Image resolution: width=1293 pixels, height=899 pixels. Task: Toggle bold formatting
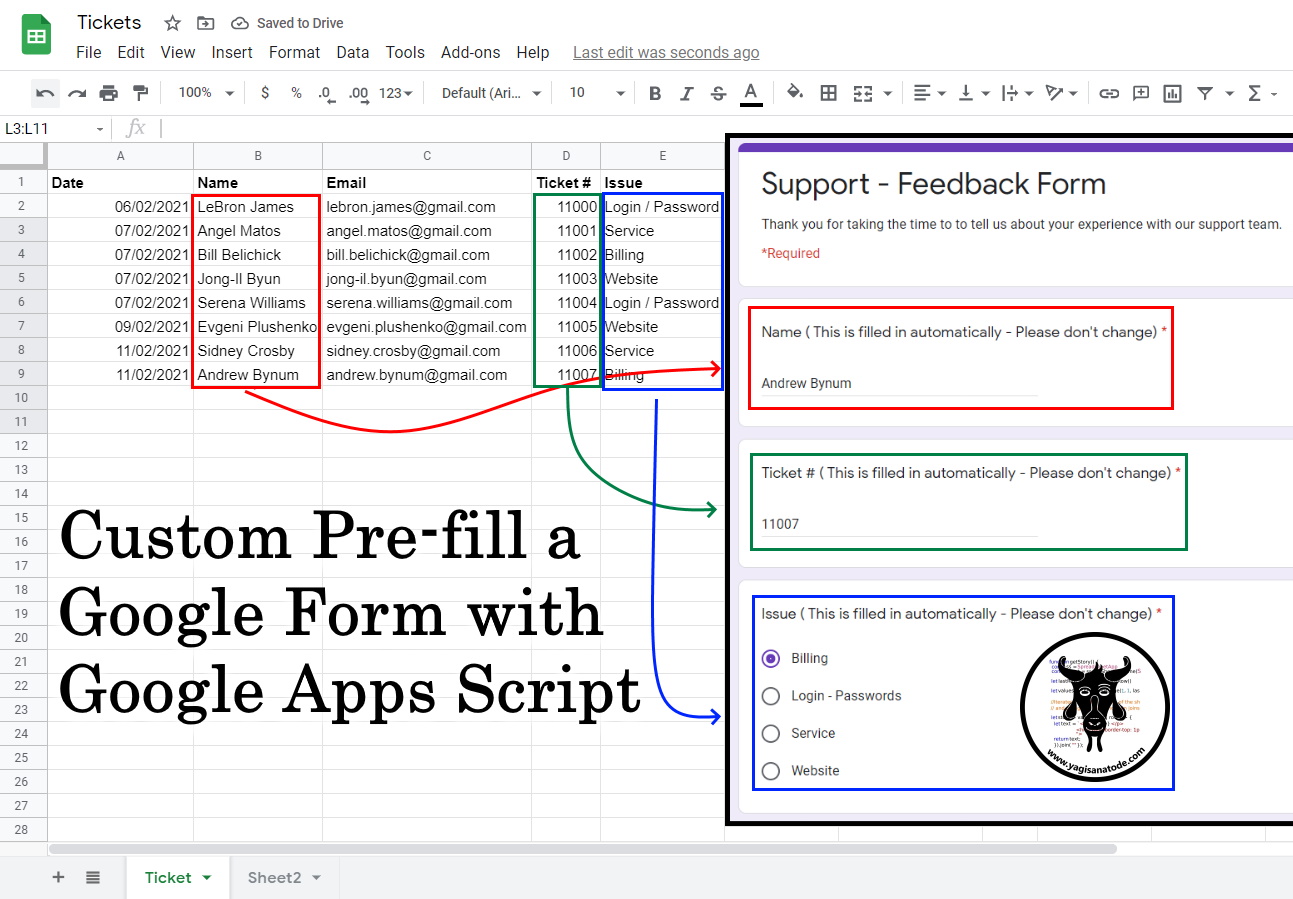pyautogui.click(x=655, y=93)
